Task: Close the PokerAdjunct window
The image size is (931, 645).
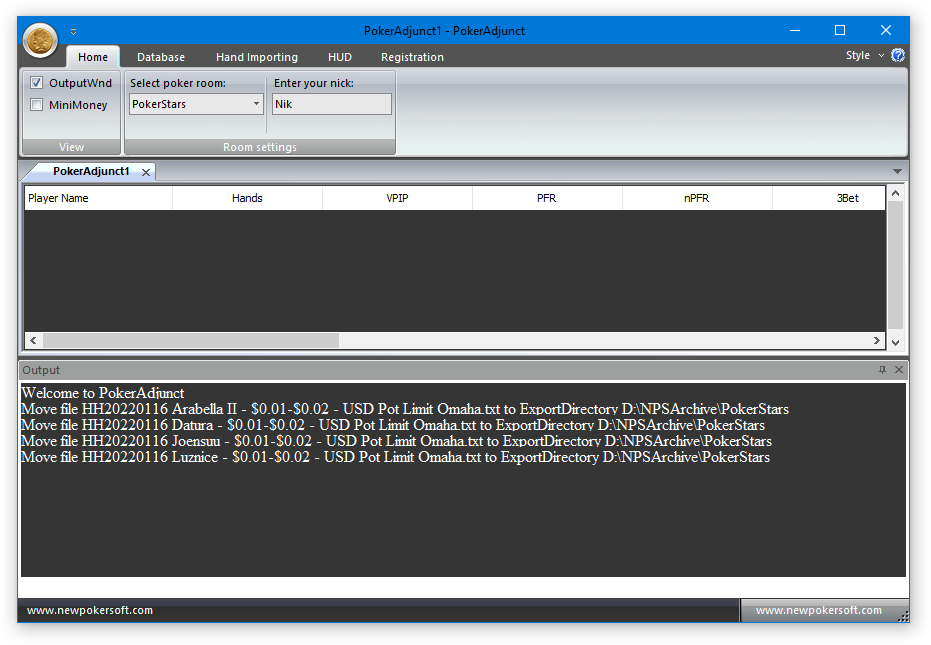Action: tap(886, 30)
